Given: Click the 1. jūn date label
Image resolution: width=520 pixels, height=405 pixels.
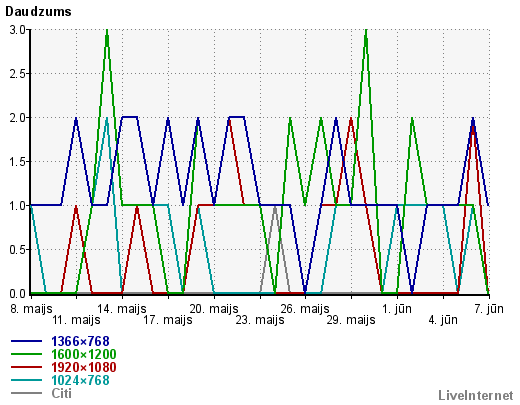Looking at the screenshot, I should (x=397, y=309).
